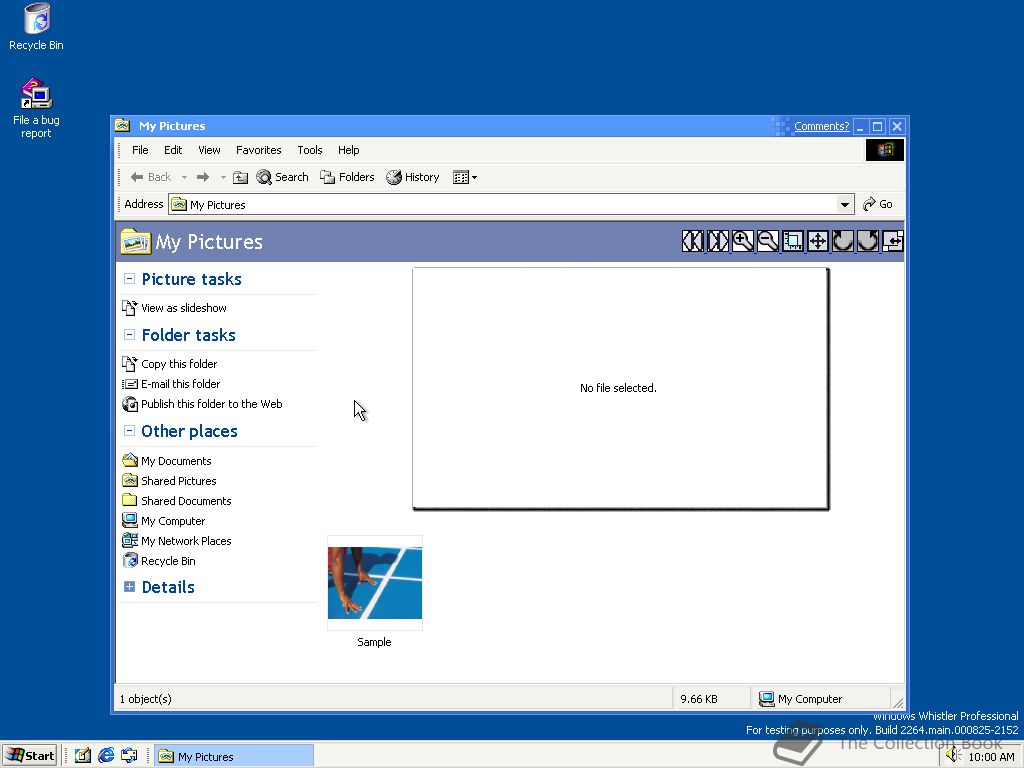The height and width of the screenshot is (768, 1024).
Task: Open the Tools menu
Action: [x=310, y=150]
